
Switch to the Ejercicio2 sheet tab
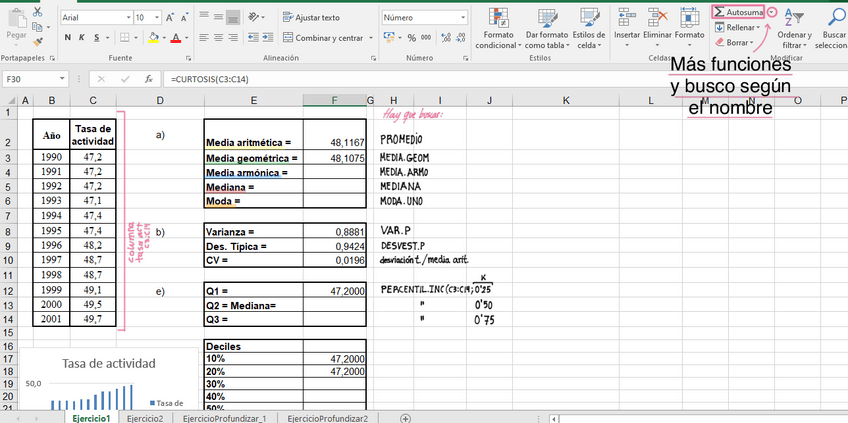tap(145, 417)
